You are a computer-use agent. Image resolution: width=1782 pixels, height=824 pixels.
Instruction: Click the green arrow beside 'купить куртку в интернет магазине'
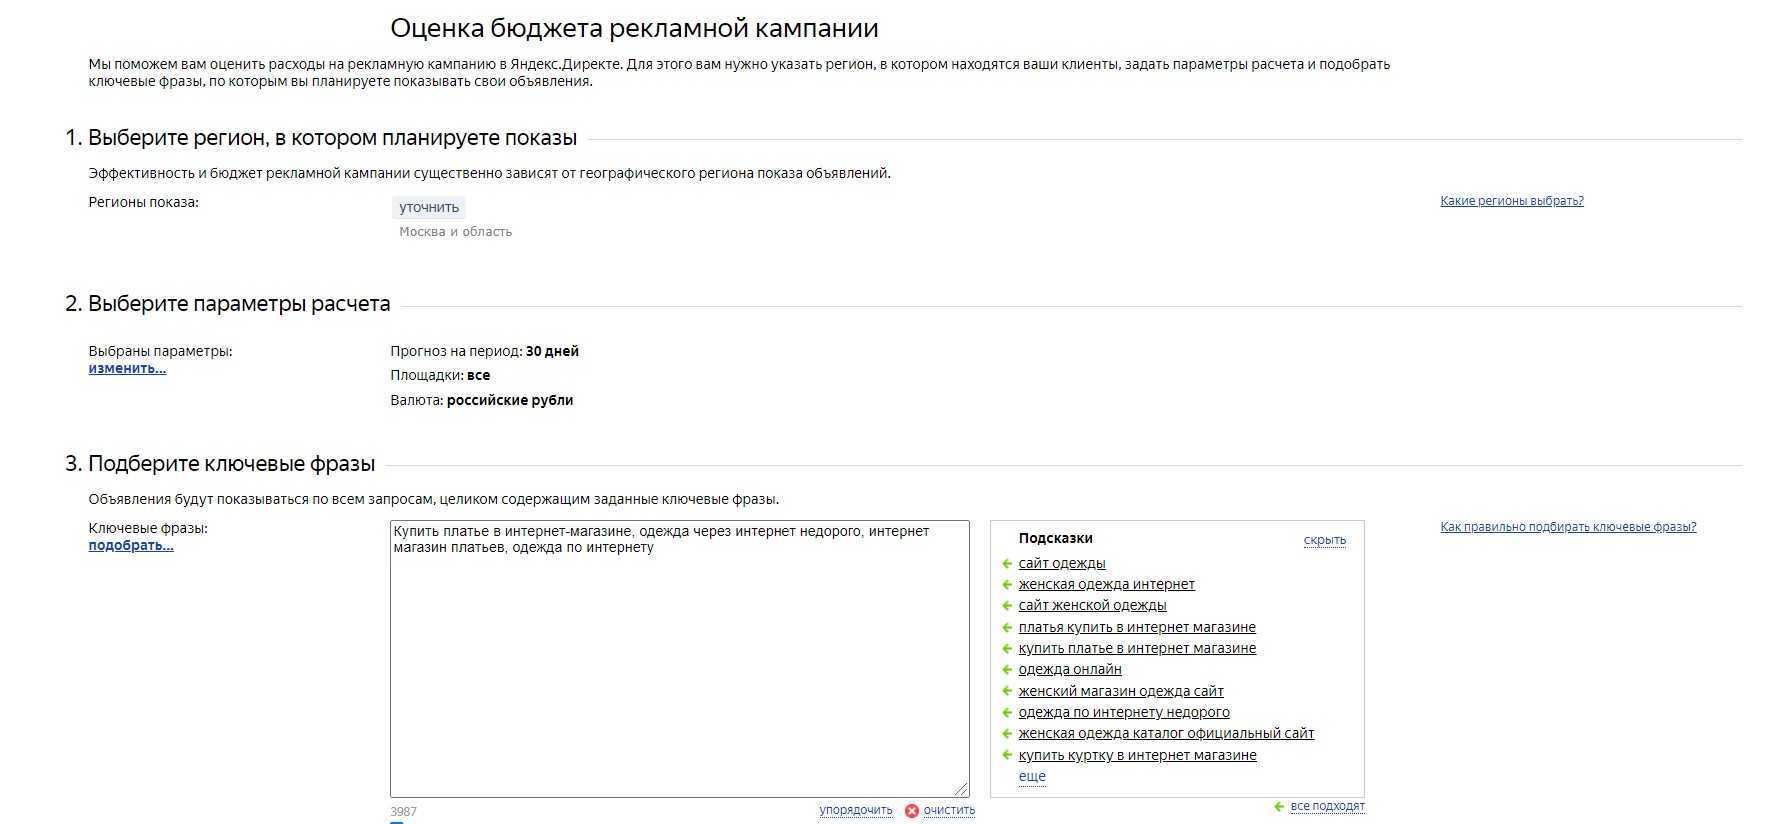point(1007,756)
